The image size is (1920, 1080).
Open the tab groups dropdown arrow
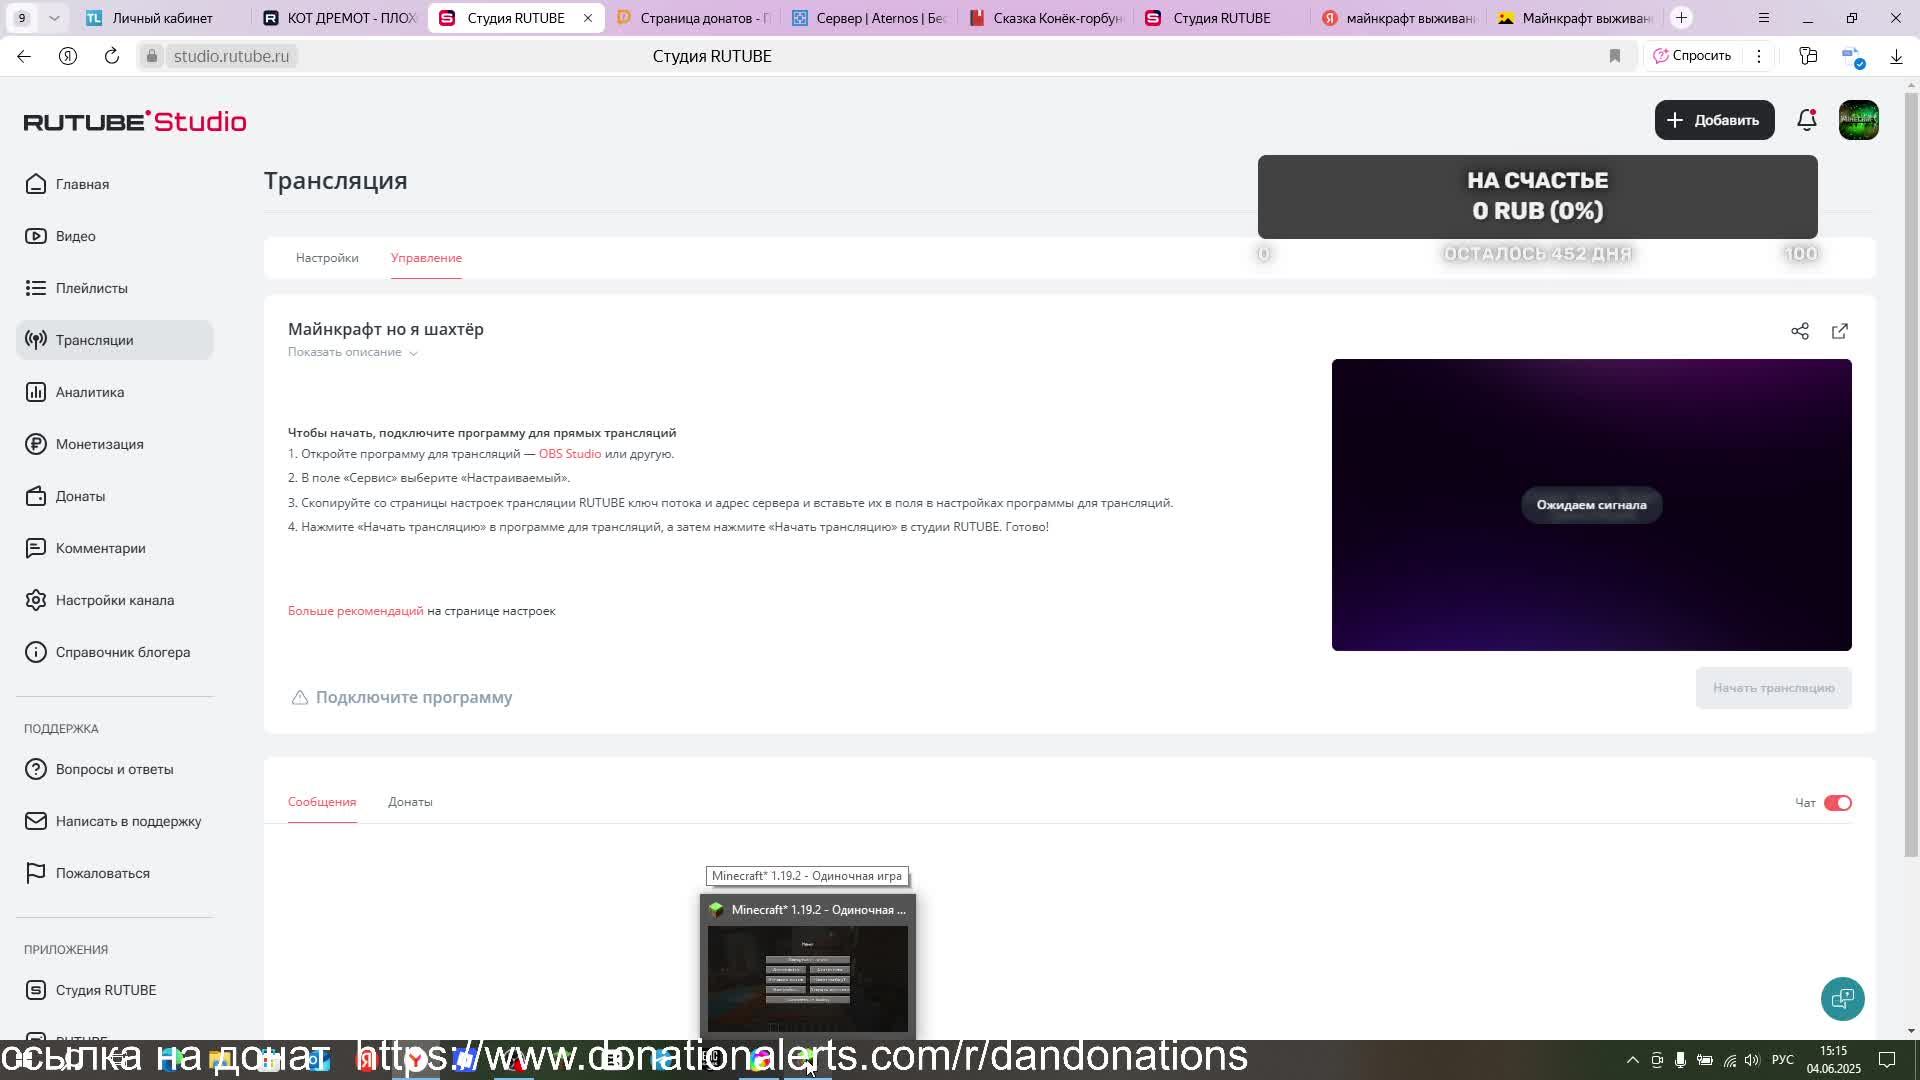click(54, 18)
